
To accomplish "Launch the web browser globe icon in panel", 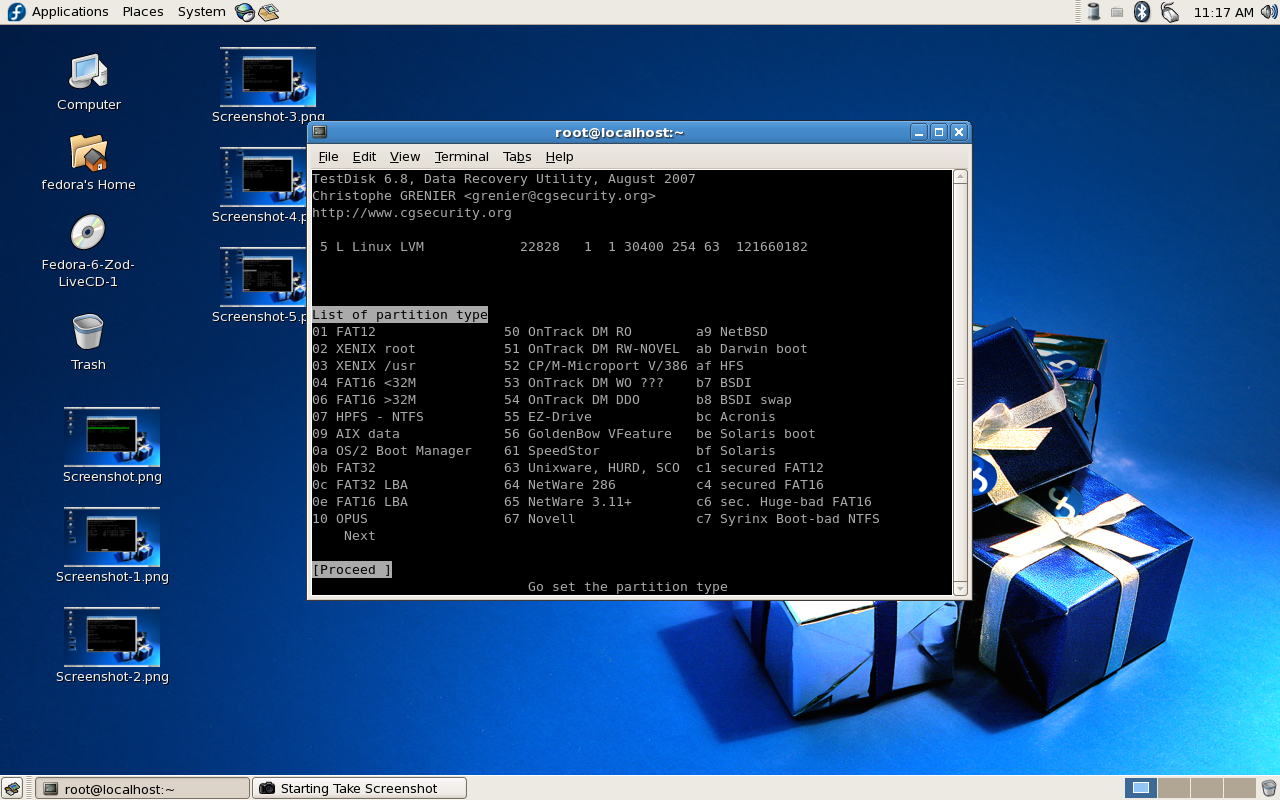I will click(x=245, y=12).
